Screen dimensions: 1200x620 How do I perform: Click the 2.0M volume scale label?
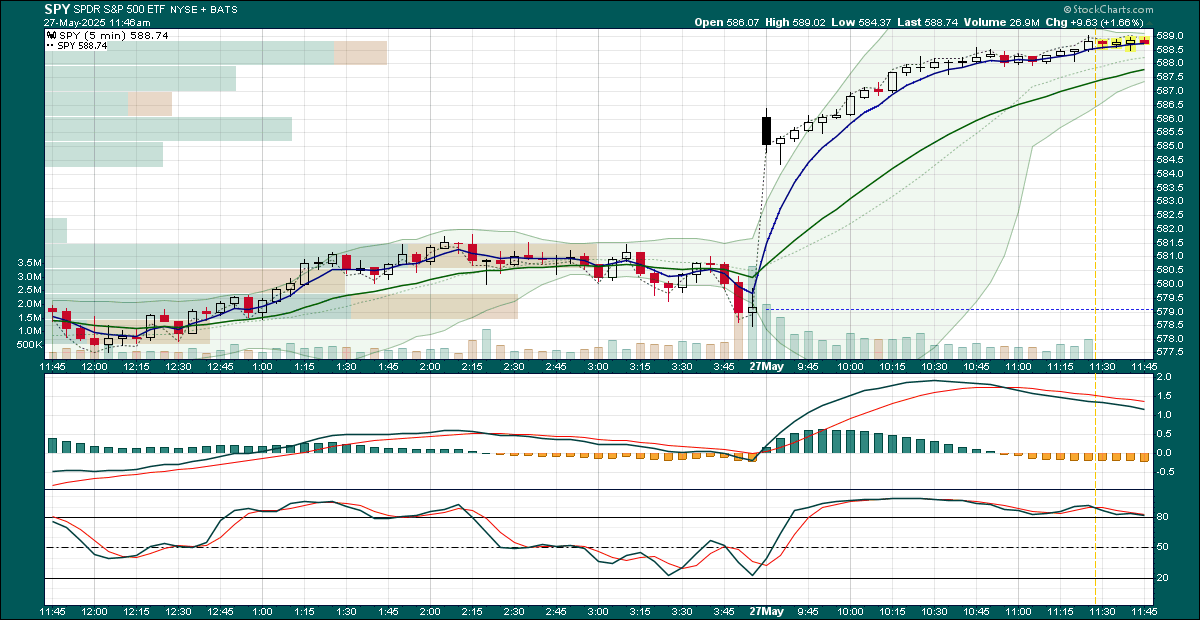(30, 304)
